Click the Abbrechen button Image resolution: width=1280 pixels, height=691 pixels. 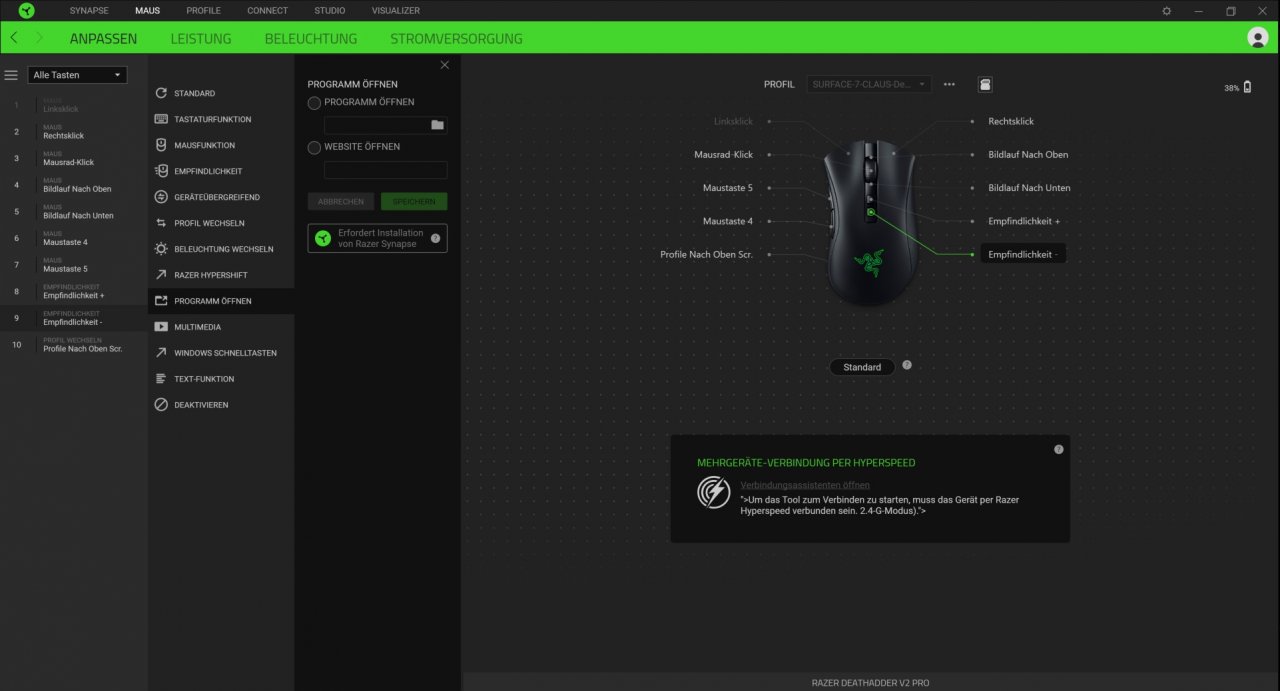[x=341, y=201]
